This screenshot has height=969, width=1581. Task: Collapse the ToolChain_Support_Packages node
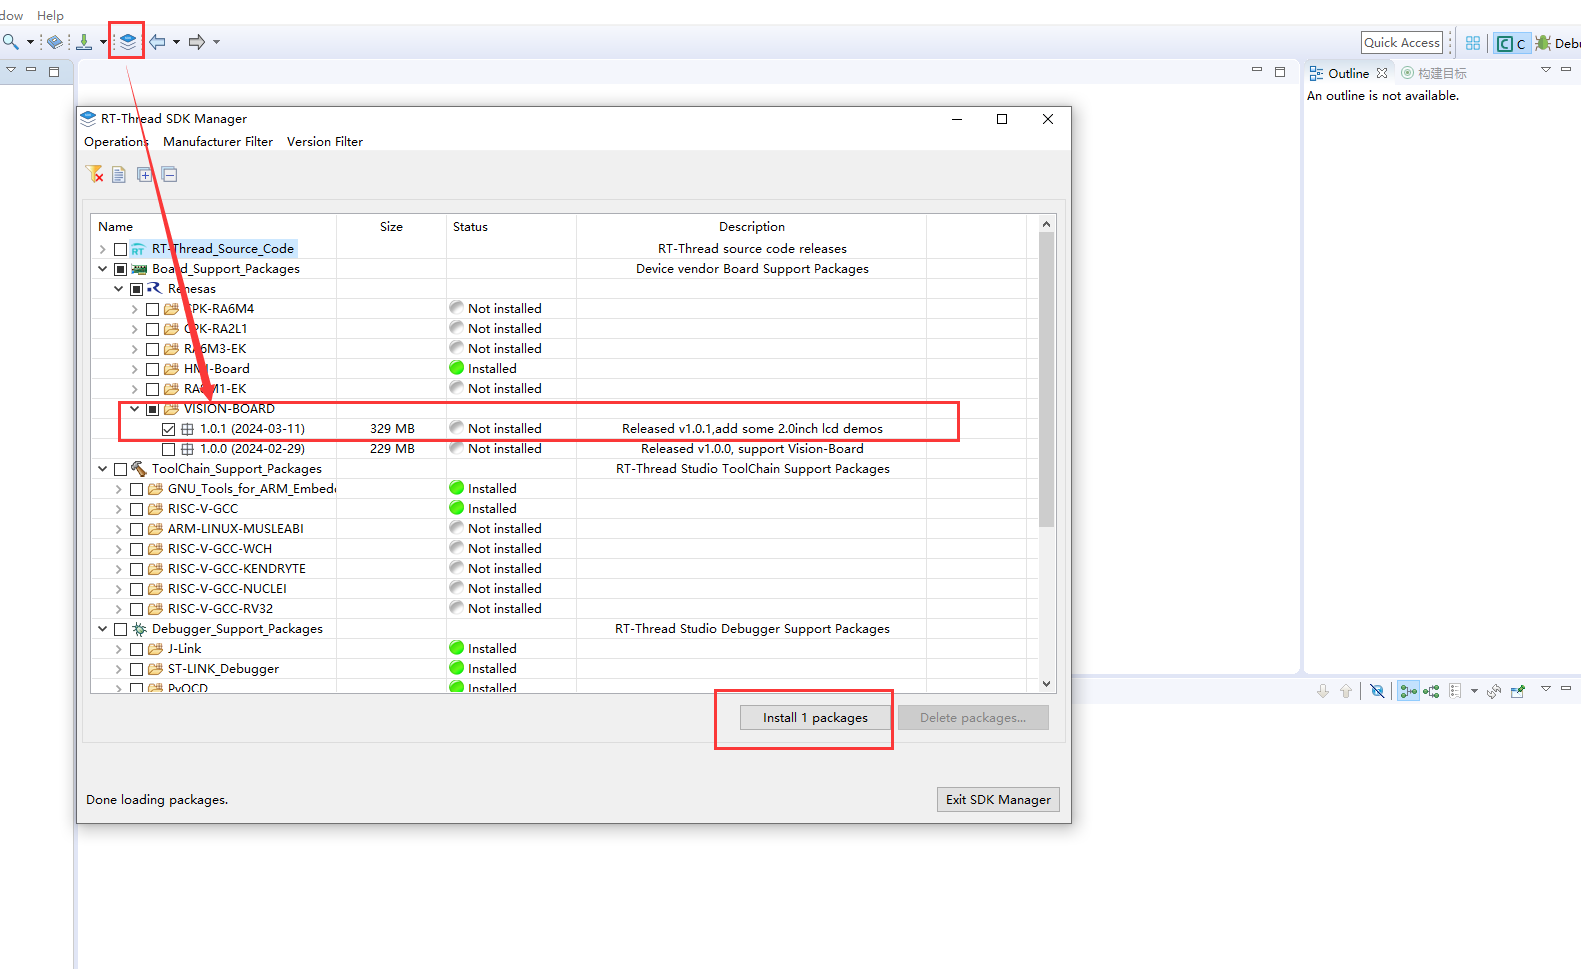point(102,469)
